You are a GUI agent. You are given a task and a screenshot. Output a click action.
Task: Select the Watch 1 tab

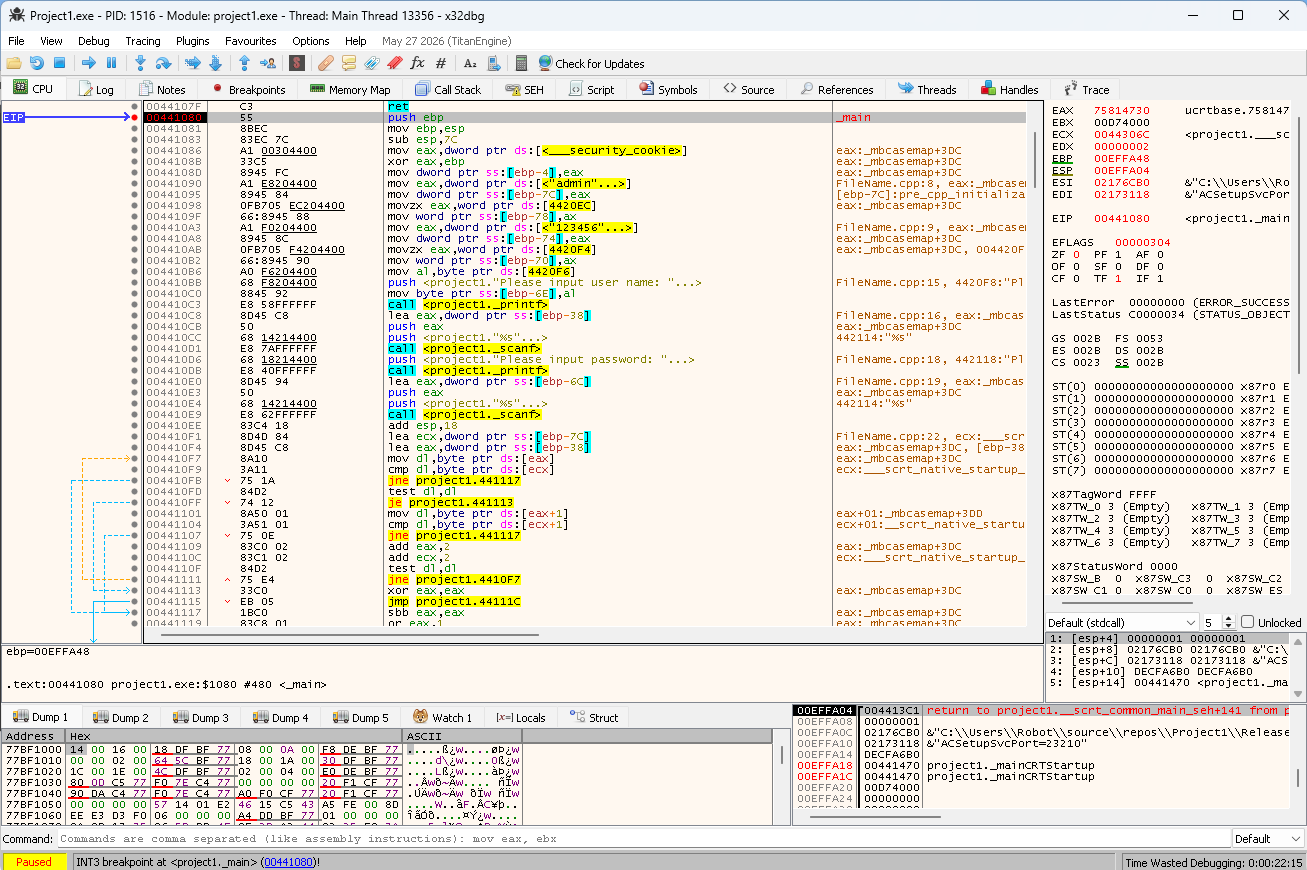[441, 717]
